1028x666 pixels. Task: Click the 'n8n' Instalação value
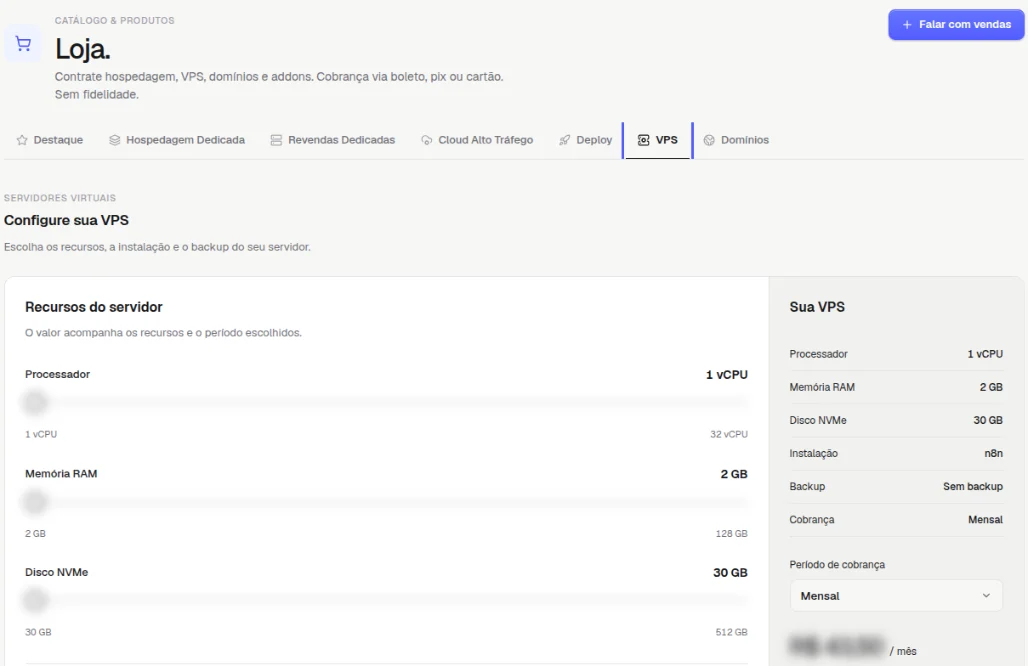(x=993, y=453)
